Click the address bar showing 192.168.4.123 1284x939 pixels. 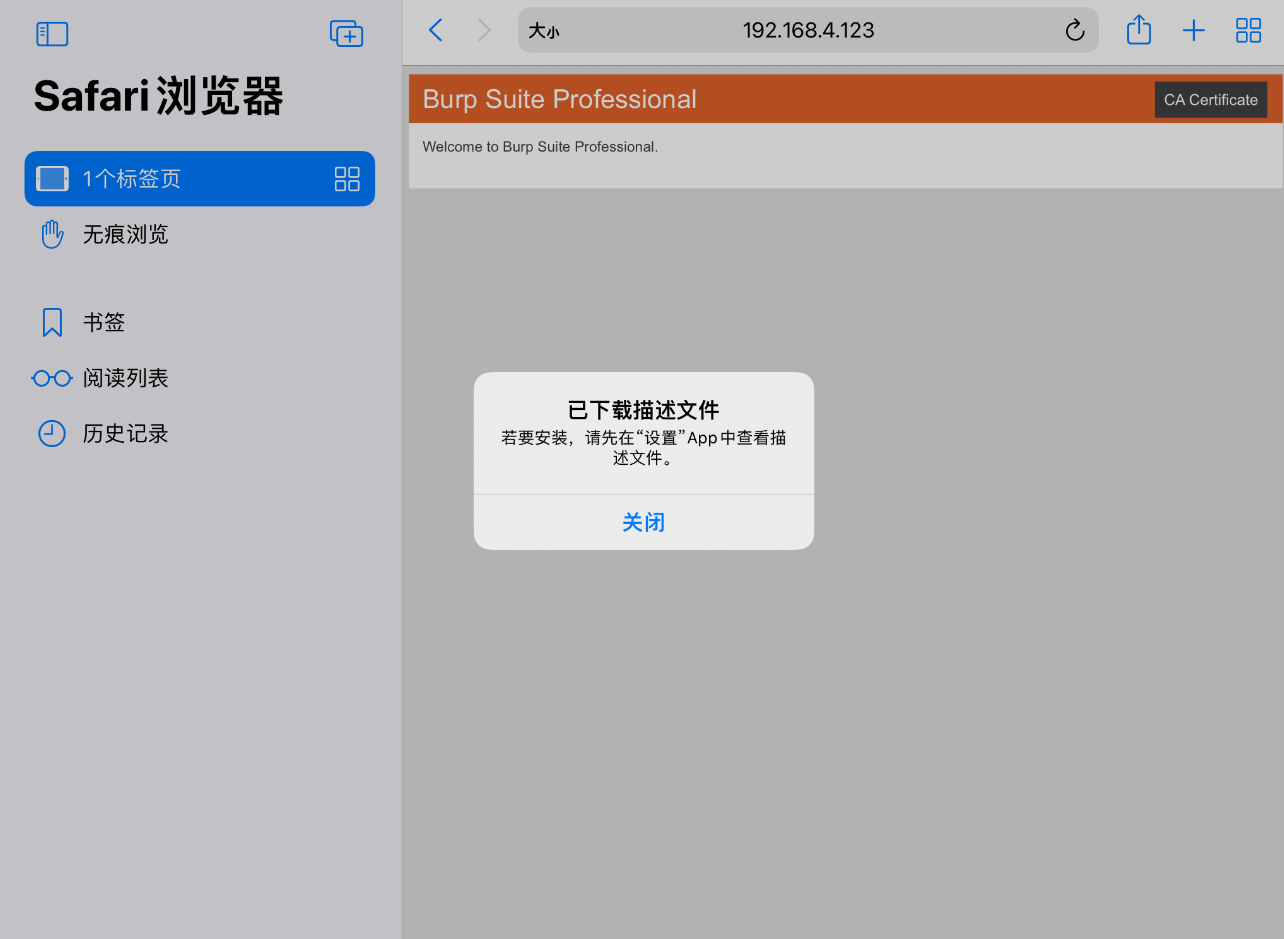pos(808,30)
